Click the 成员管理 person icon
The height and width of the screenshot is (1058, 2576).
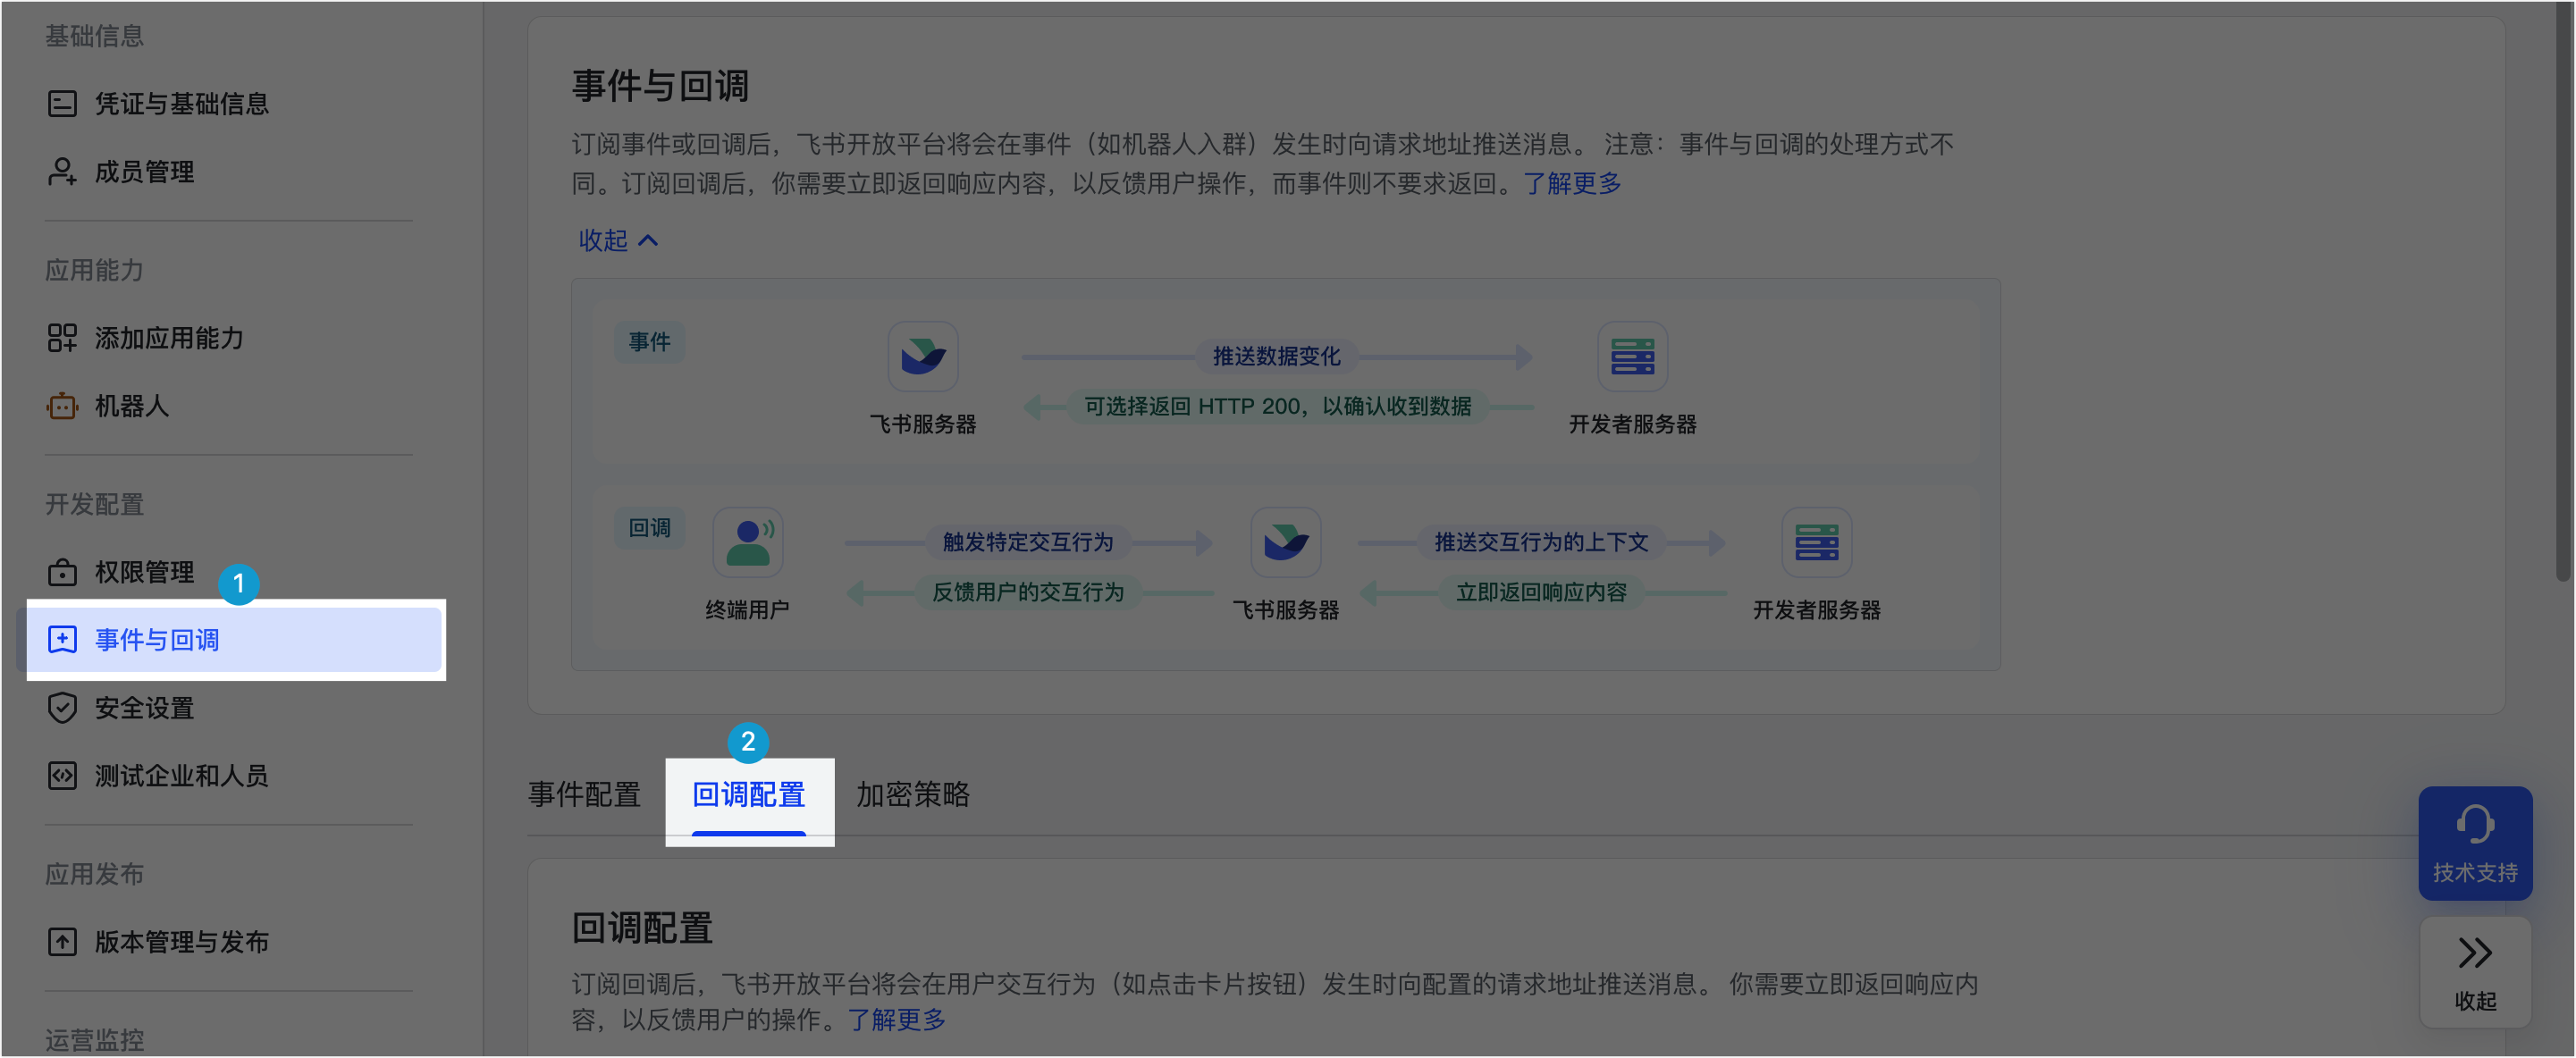[62, 172]
